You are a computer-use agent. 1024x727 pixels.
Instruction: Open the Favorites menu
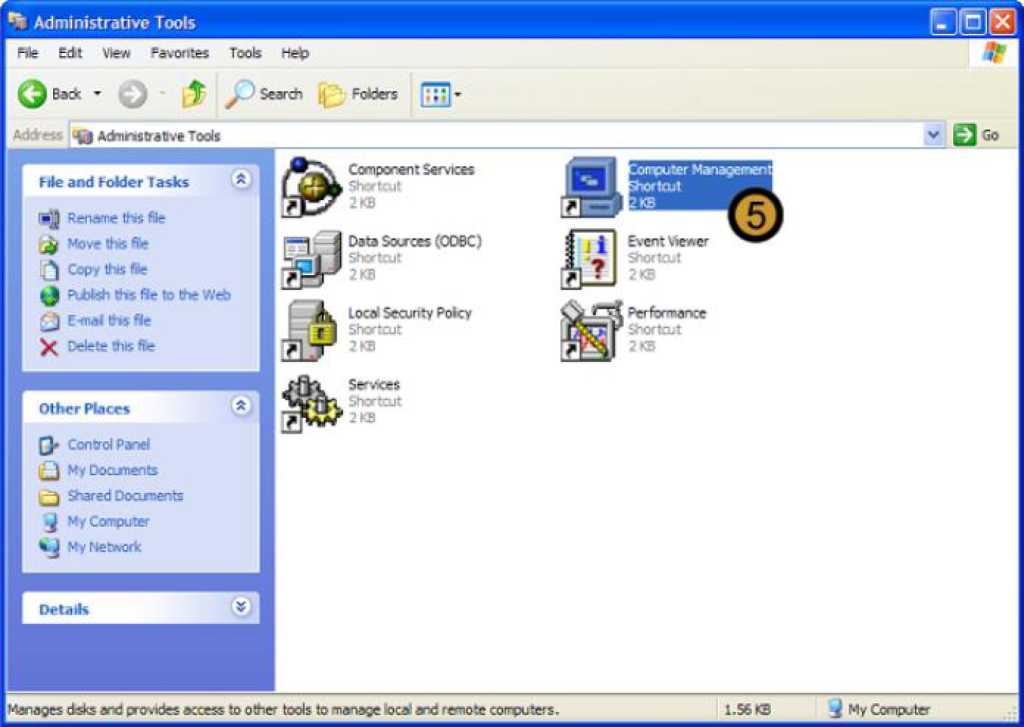(x=180, y=53)
